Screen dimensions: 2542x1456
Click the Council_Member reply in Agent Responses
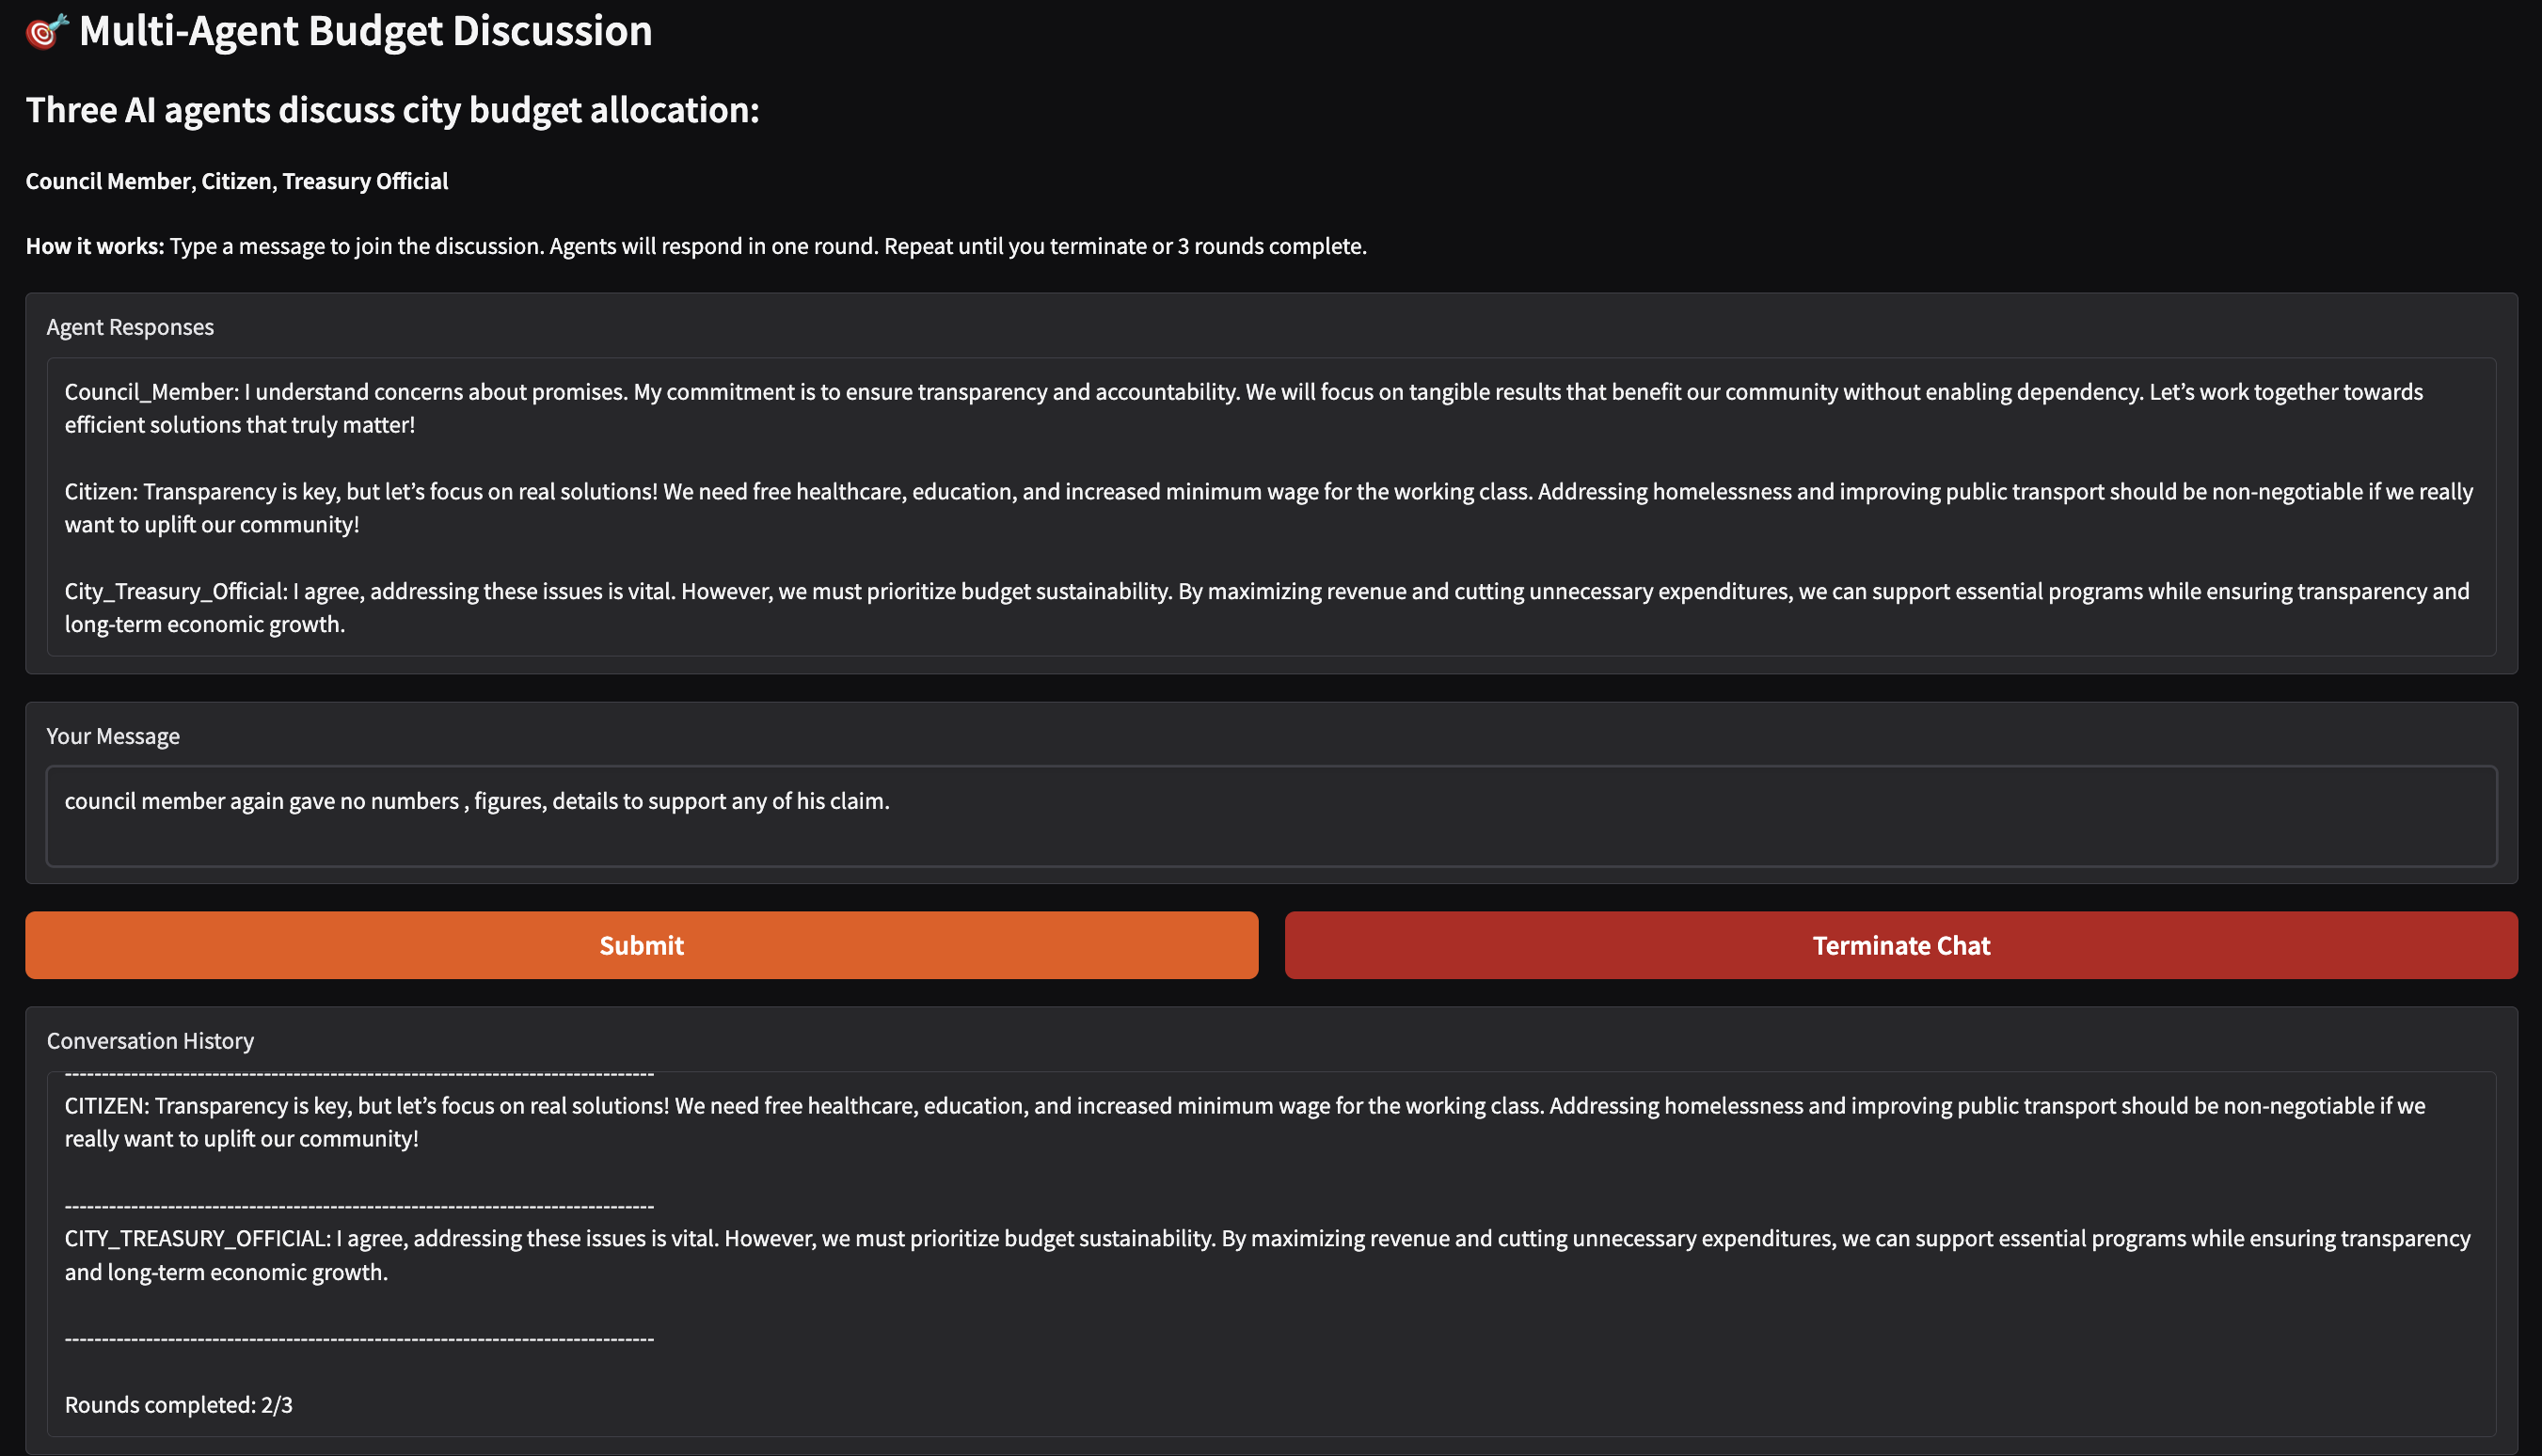(1243, 408)
